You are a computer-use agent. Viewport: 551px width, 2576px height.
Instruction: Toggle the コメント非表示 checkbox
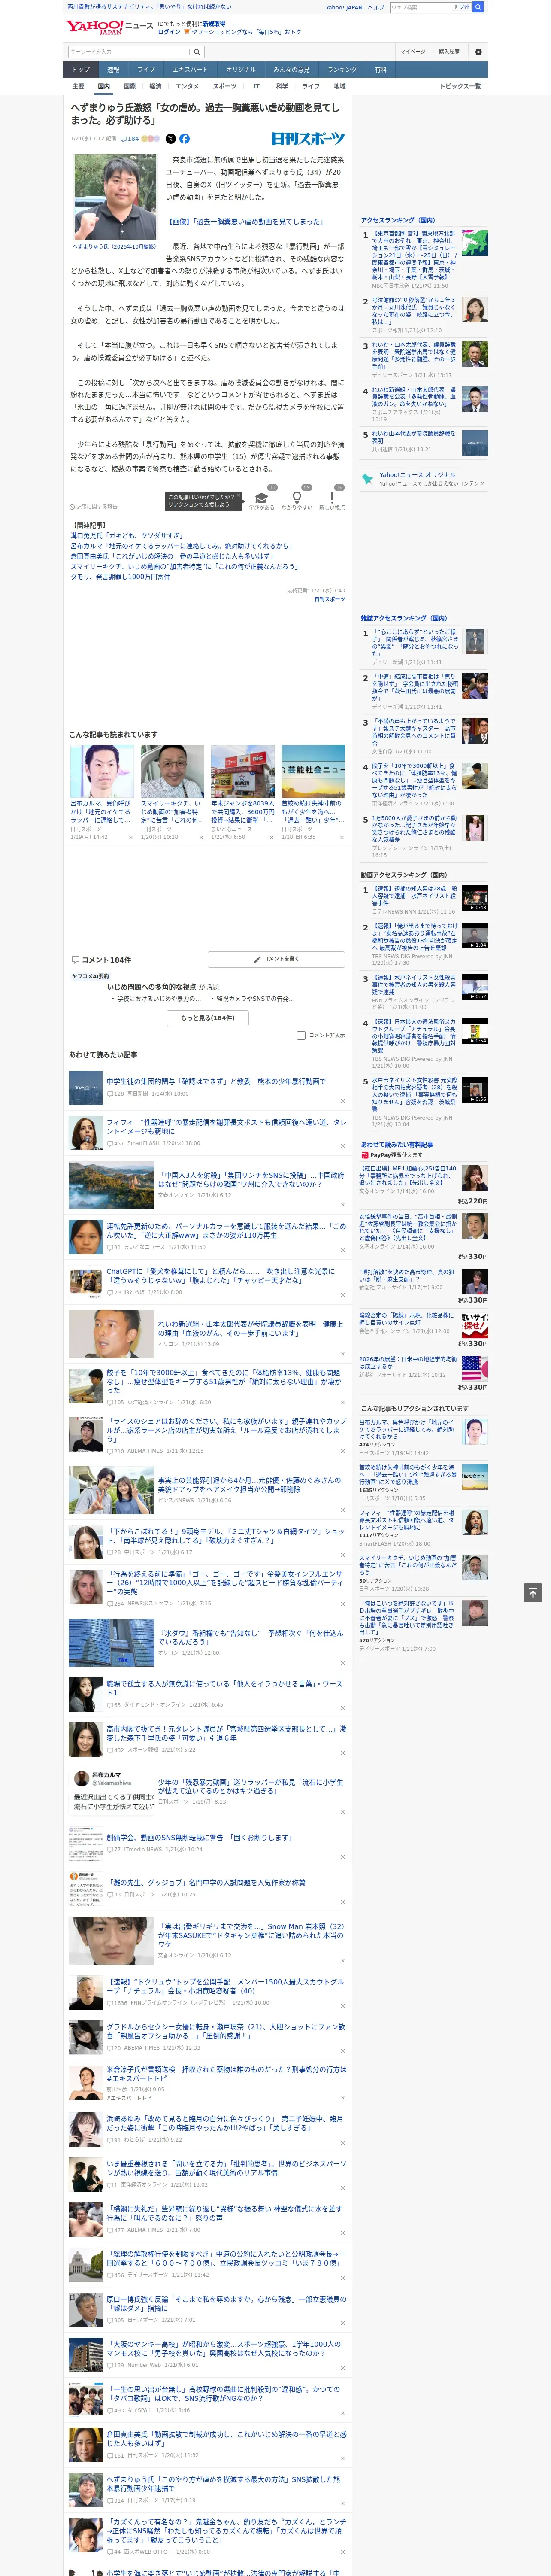coord(301,1036)
